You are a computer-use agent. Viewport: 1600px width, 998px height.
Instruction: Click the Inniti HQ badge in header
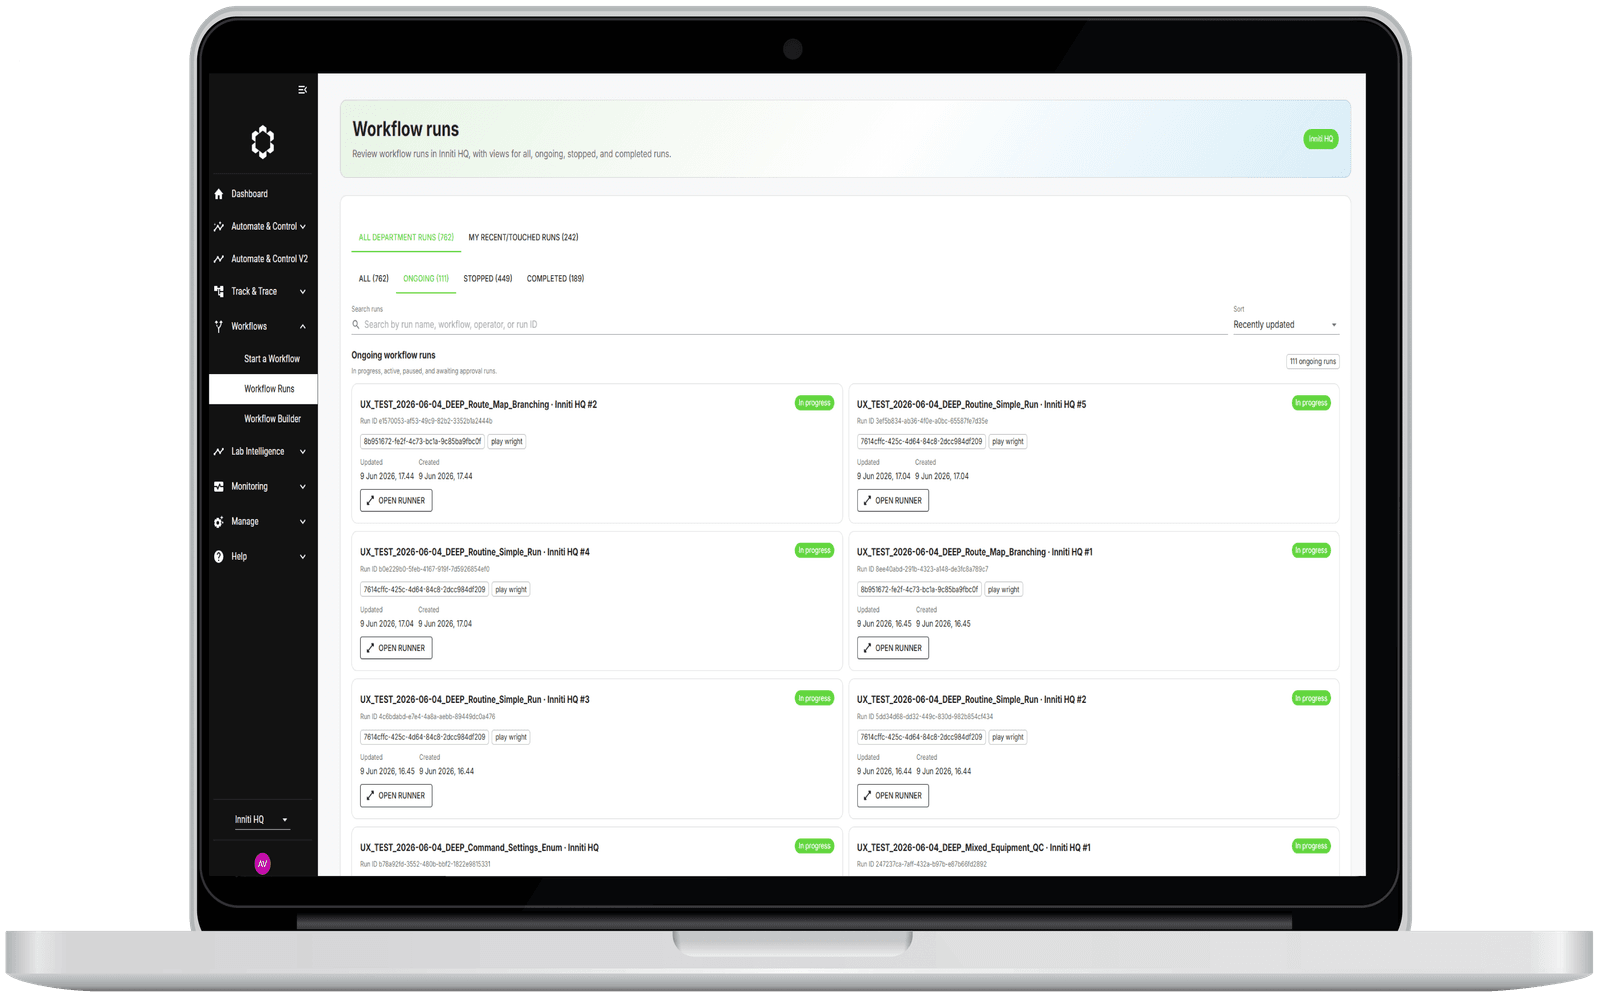[1321, 139]
